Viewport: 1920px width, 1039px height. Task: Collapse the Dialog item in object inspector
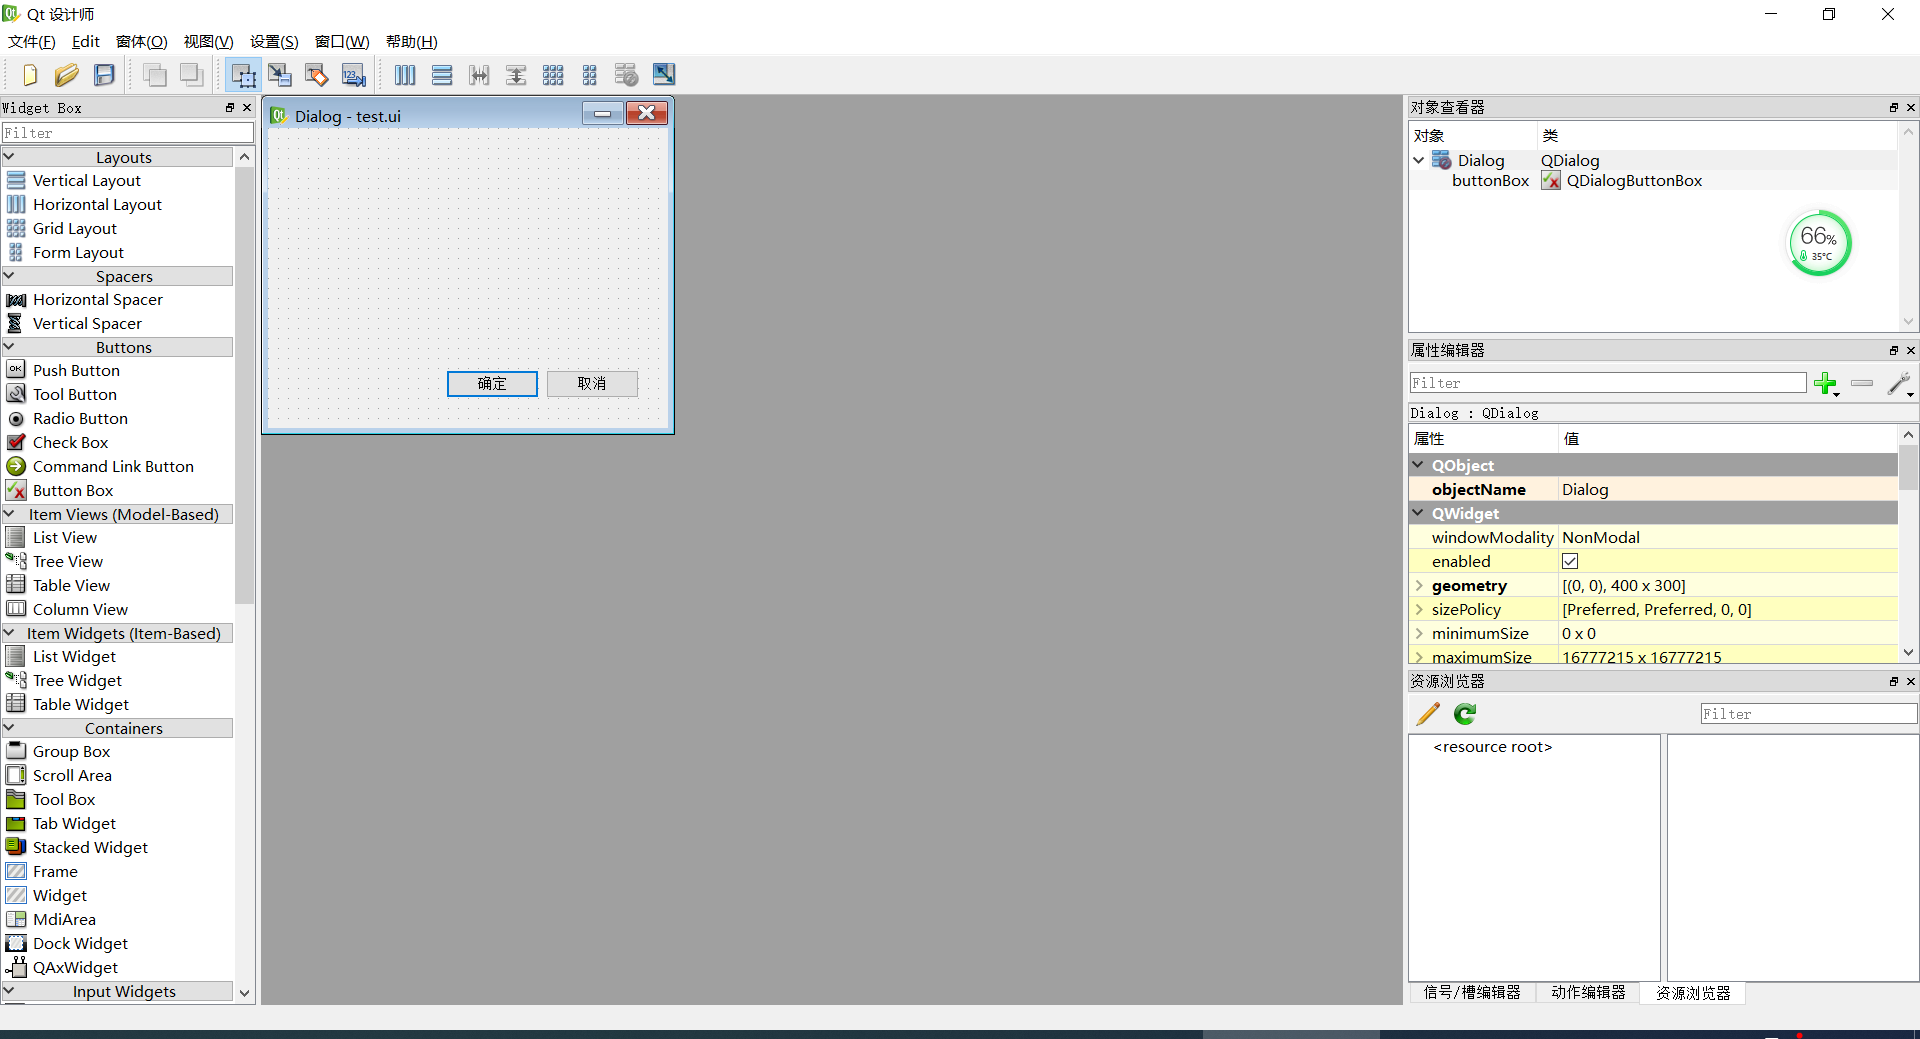pyautogui.click(x=1419, y=160)
